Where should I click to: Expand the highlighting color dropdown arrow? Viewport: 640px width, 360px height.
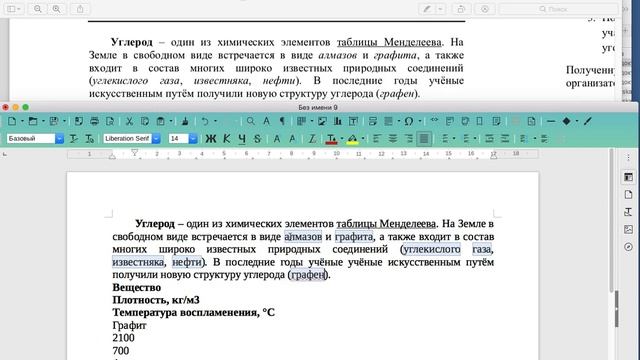[x=362, y=139]
